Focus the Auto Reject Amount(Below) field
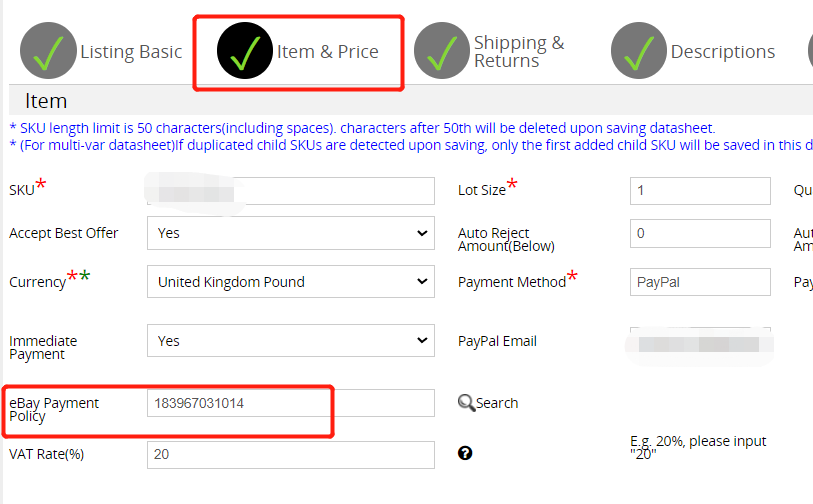Viewport: 813px width, 504px height. click(x=700, y=233)
